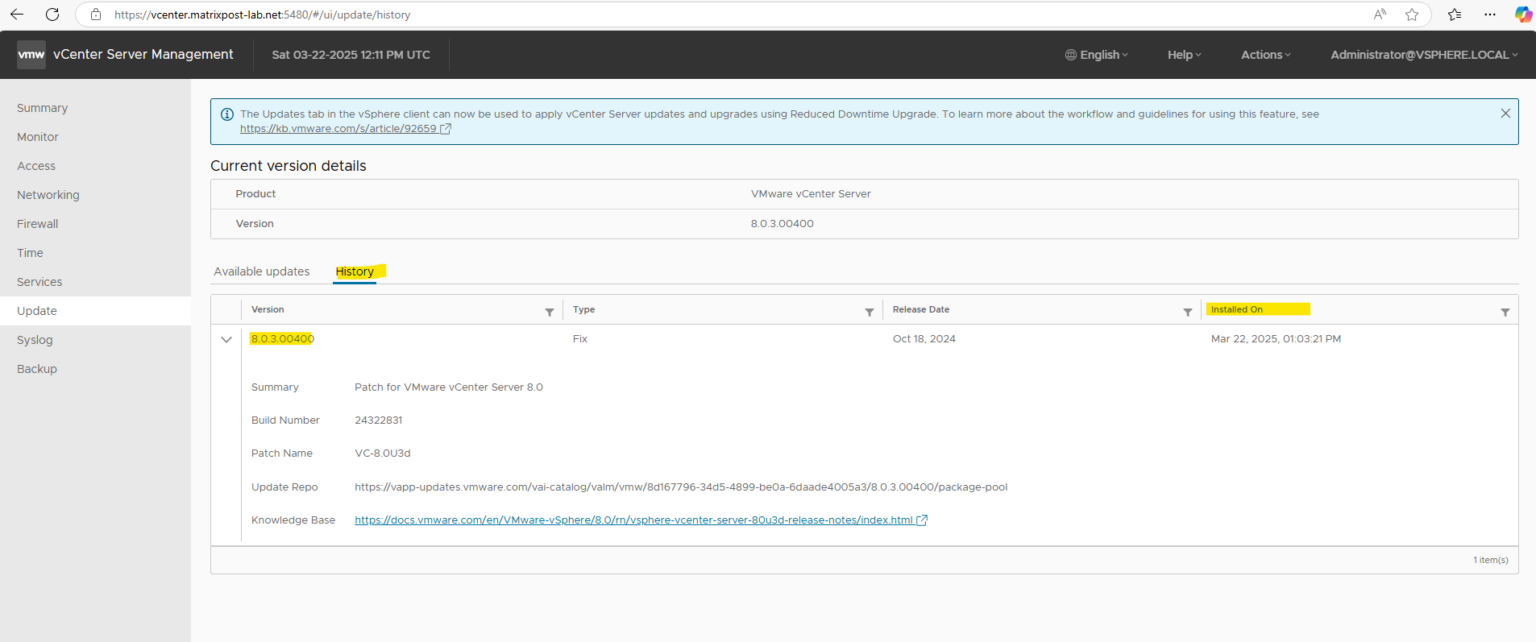Open the Type column filter
Screen dimensions: 1536x642
pyautogui.click(x=868, y=311)
